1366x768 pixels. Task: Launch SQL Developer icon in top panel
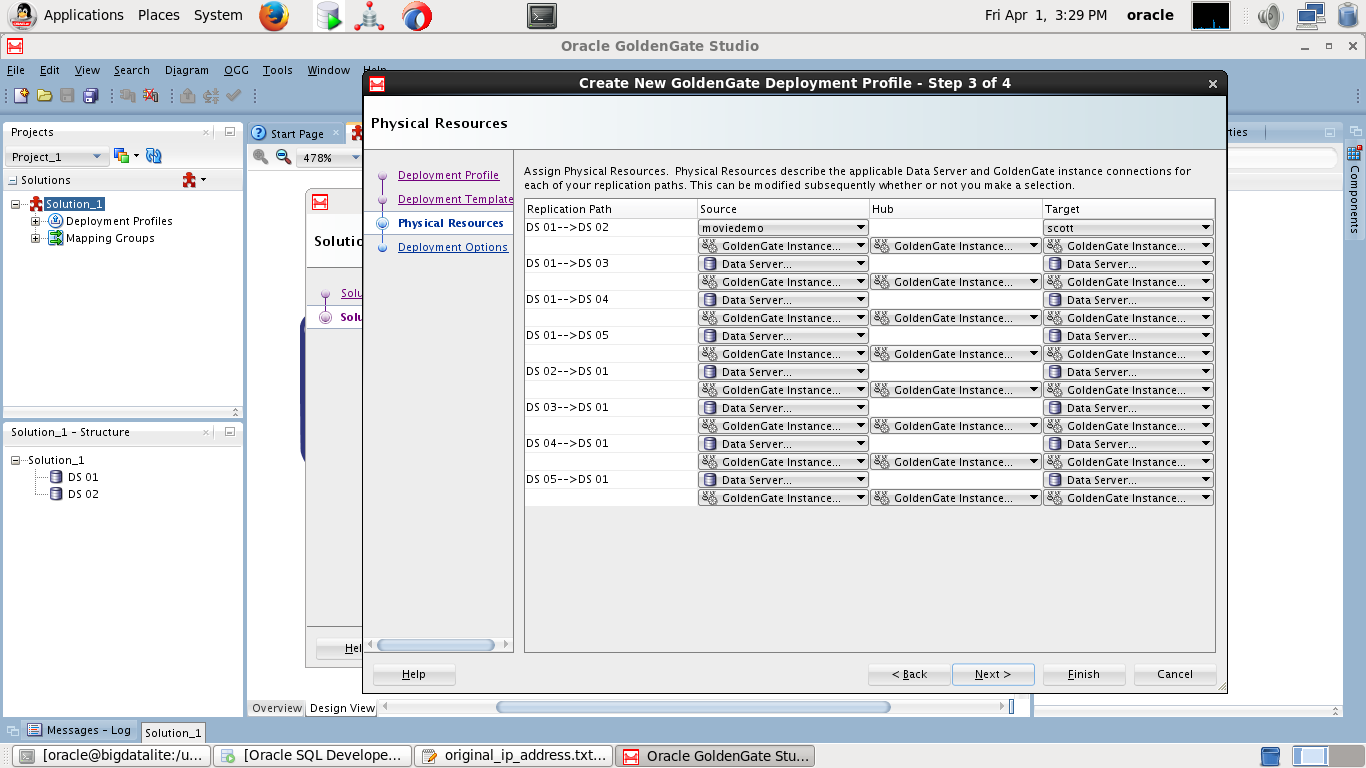coord(329,15)
